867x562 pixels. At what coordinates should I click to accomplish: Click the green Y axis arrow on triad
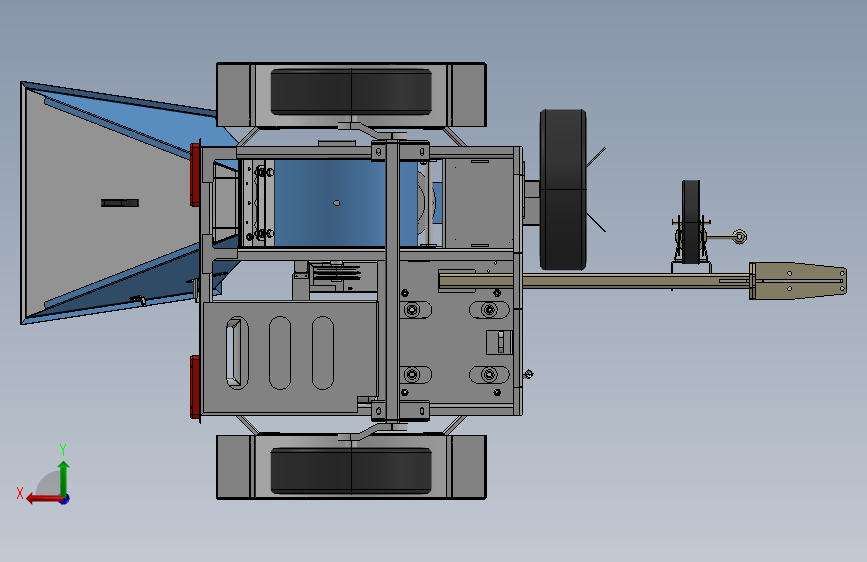click(64, 476)
